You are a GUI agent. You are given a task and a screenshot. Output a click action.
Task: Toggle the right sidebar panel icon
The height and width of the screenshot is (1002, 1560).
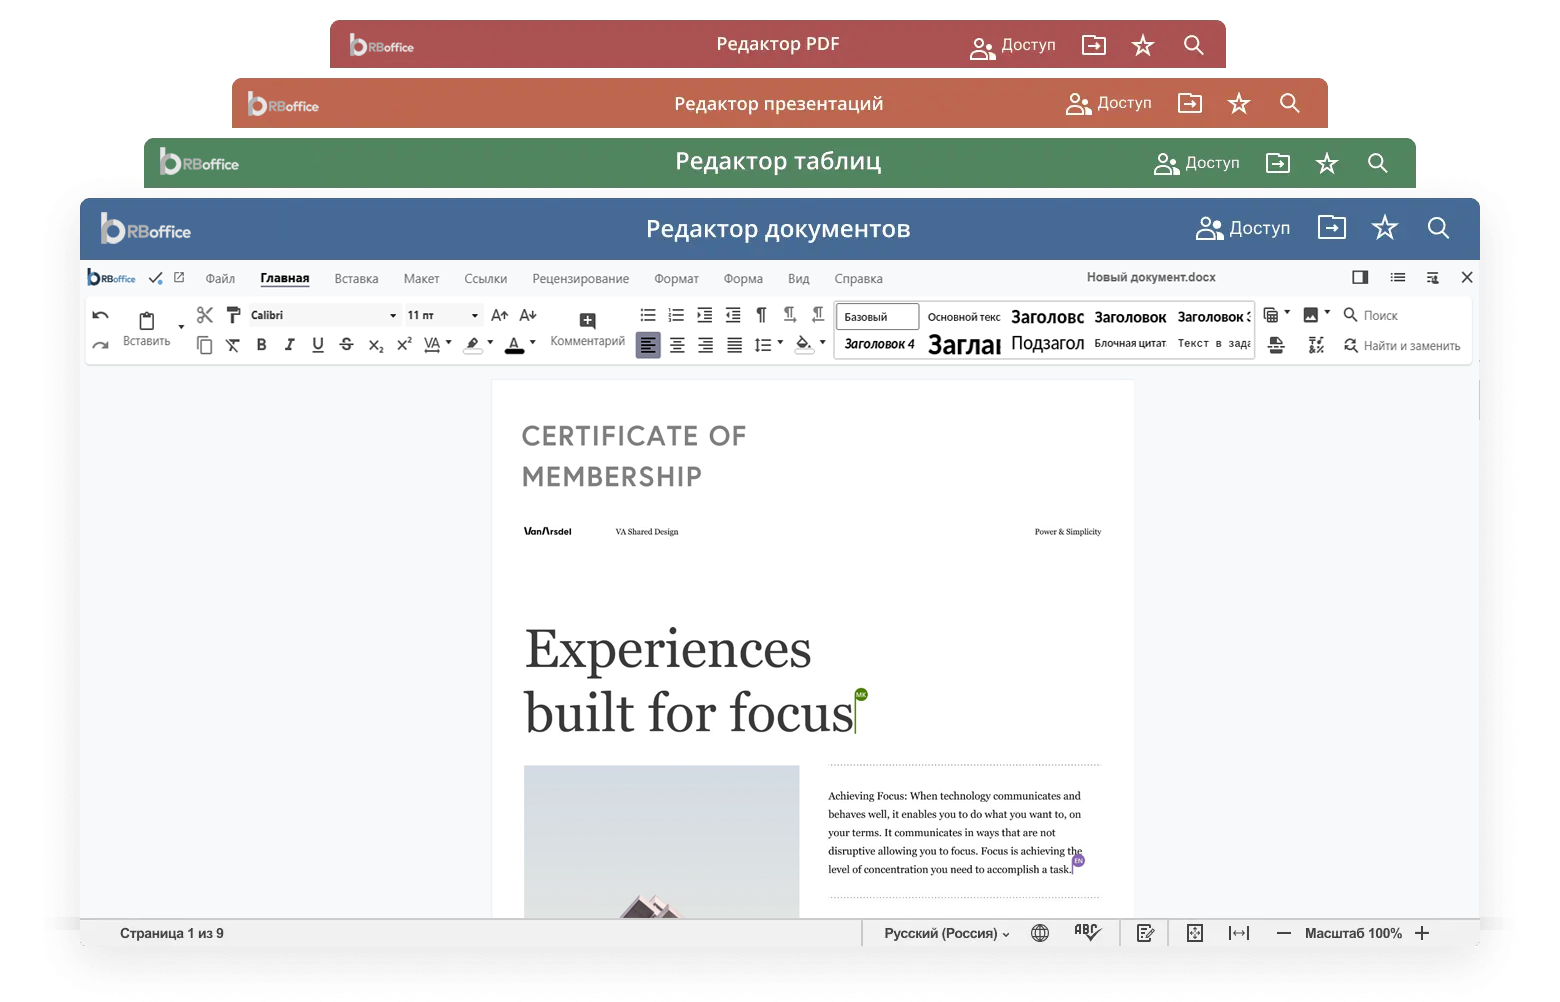coord(1360,278)
